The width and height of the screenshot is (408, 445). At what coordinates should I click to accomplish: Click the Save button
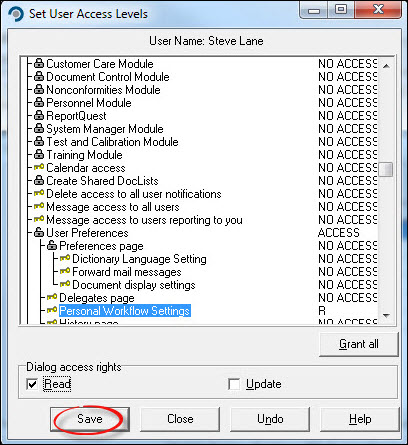[x=90, y=419]
